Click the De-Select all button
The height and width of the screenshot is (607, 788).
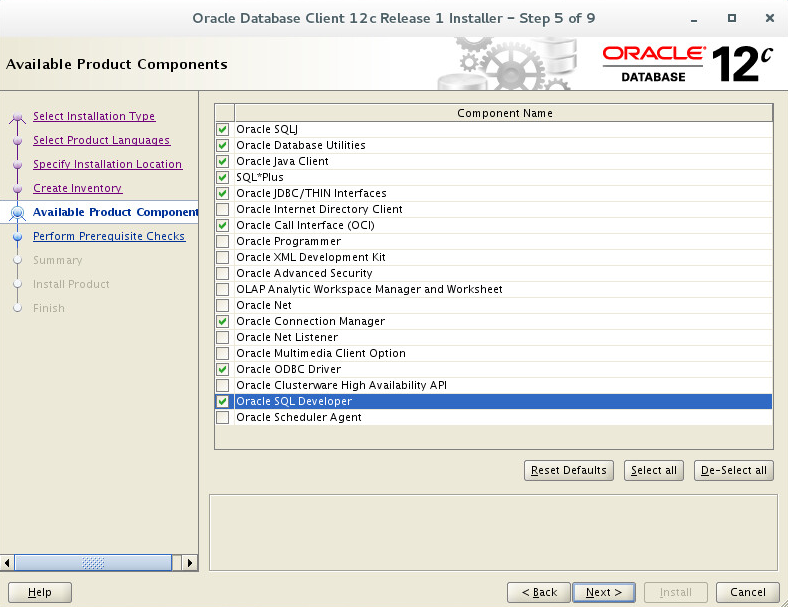pyautogui.click(x=733, y=470)
